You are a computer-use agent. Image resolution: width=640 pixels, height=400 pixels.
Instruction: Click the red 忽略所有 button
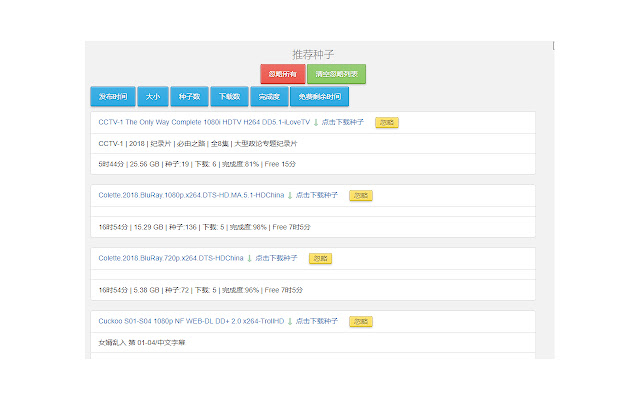pyautogui.click(x=282, y=74)
